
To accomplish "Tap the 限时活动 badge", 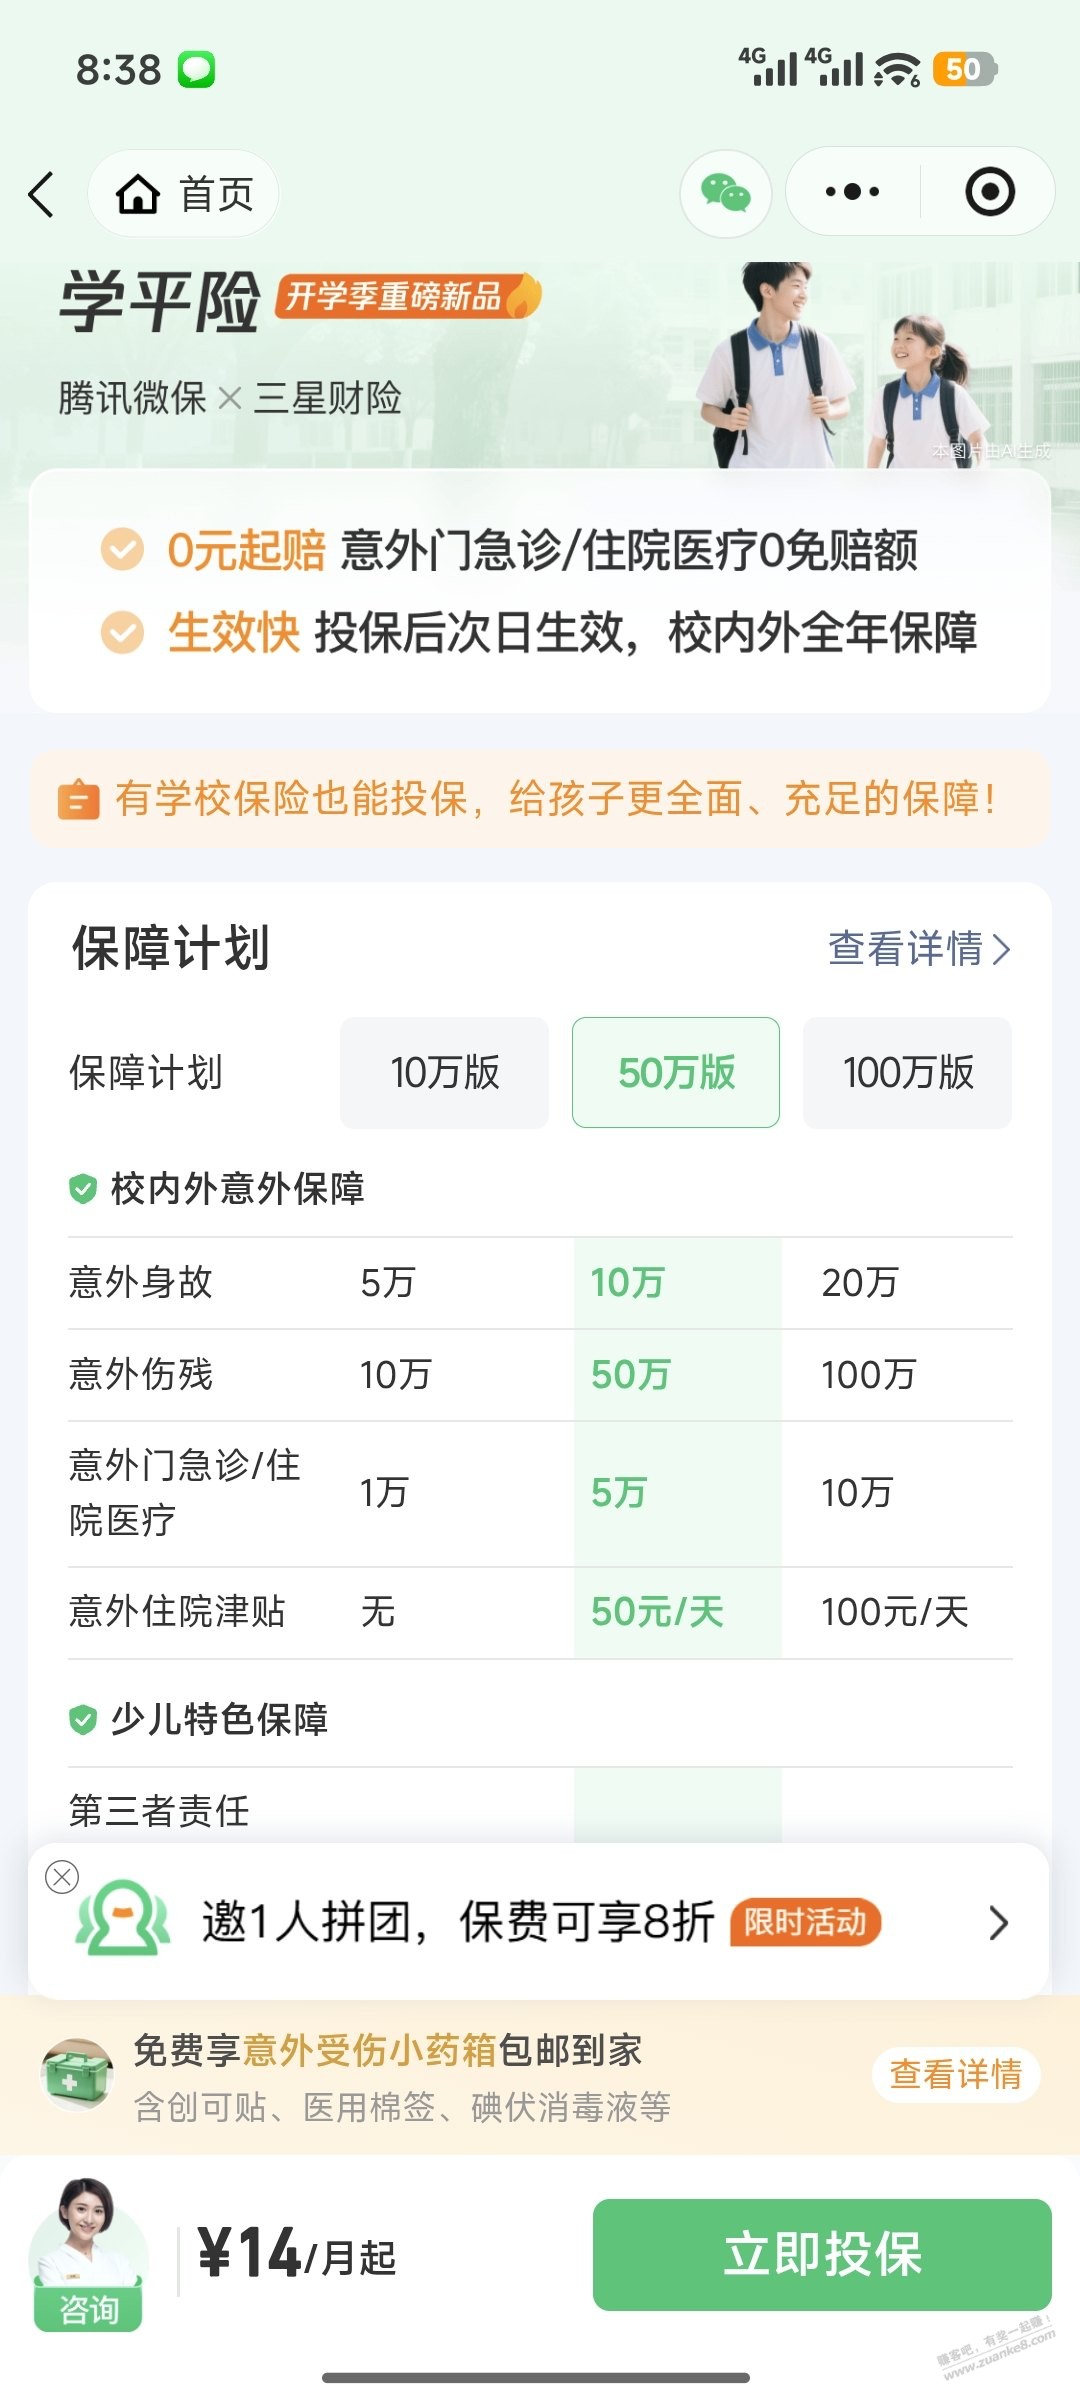I will [x=805, y=1921].
